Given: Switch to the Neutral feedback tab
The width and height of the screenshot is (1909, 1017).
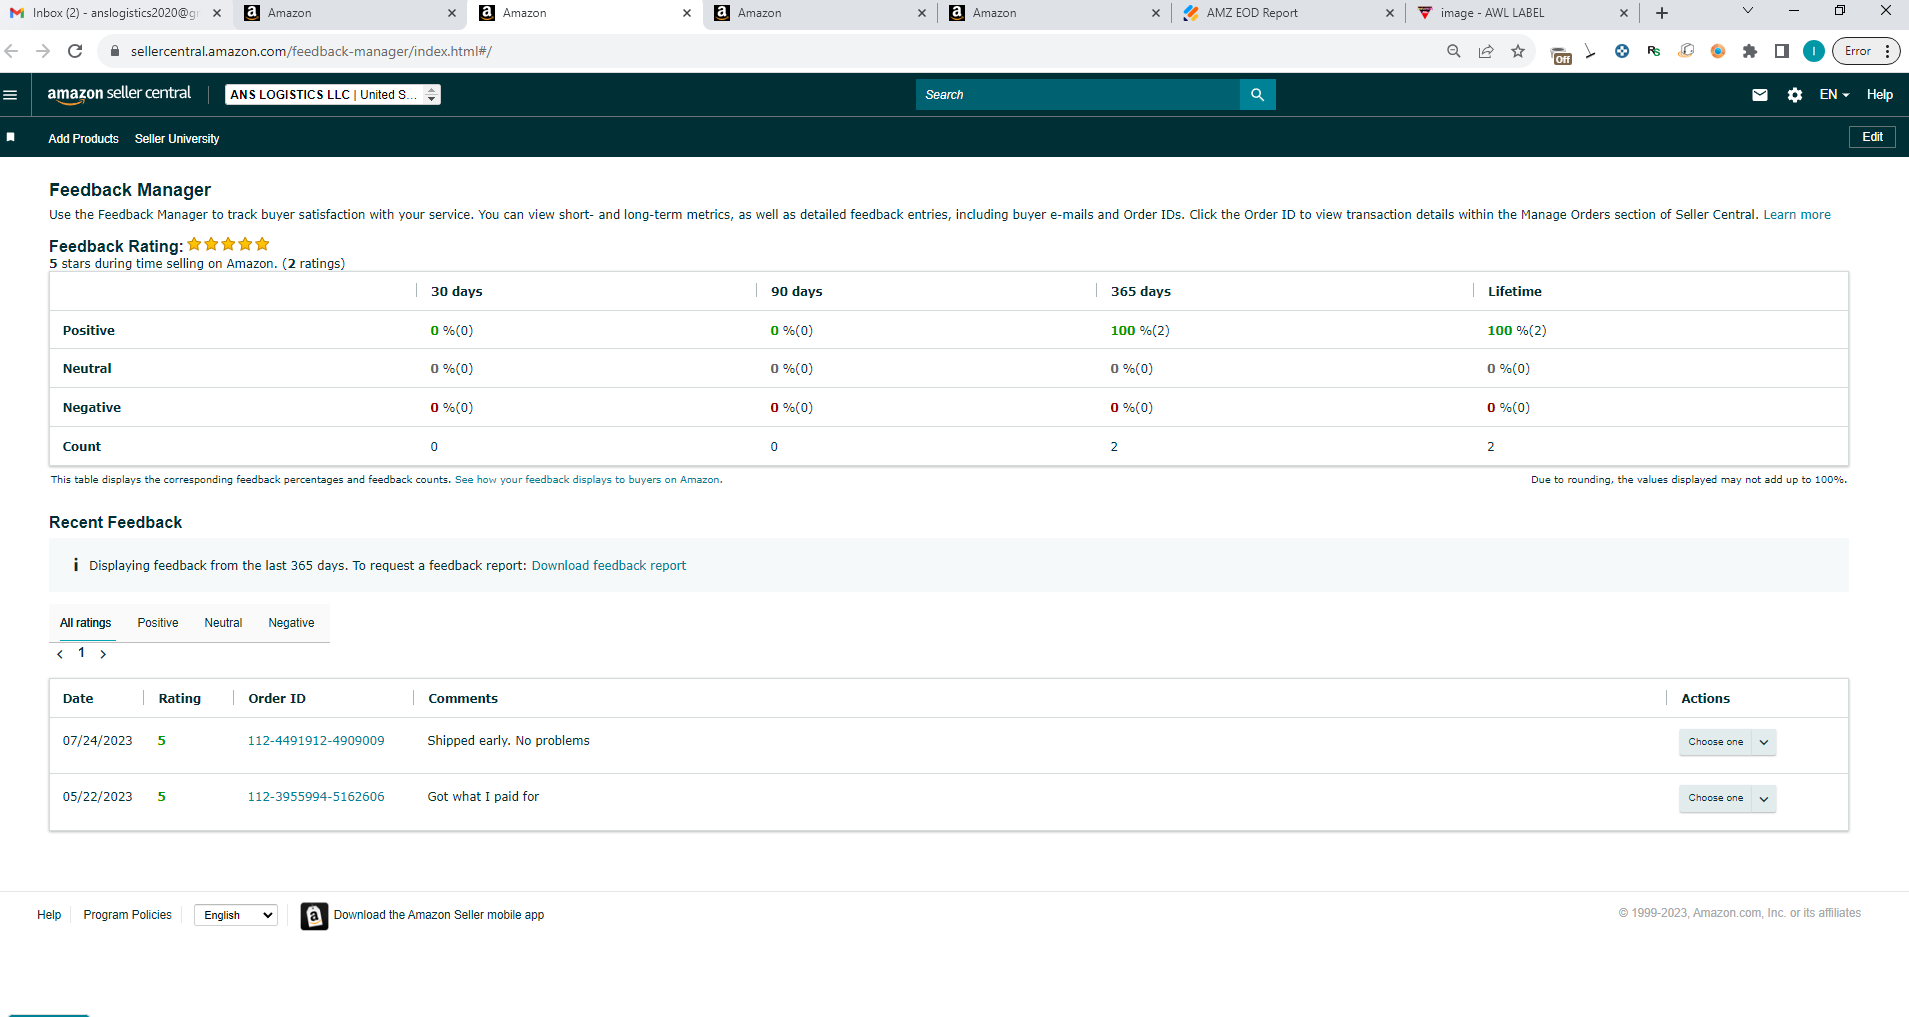Looking at the screenshot, I should click(223, 623).
